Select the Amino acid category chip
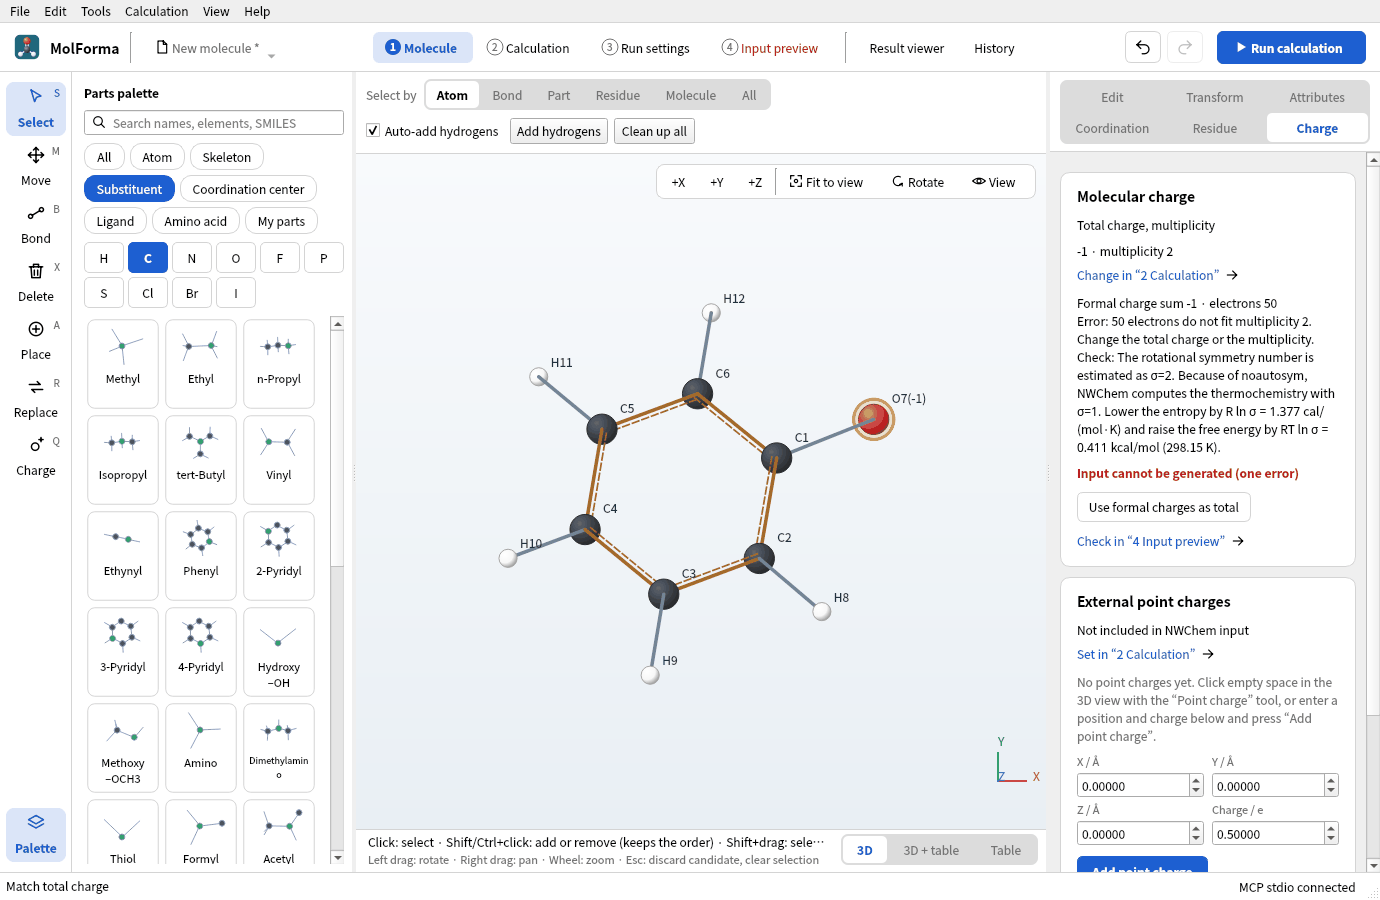The image size is (1380, 900). [x=196, y=221]
